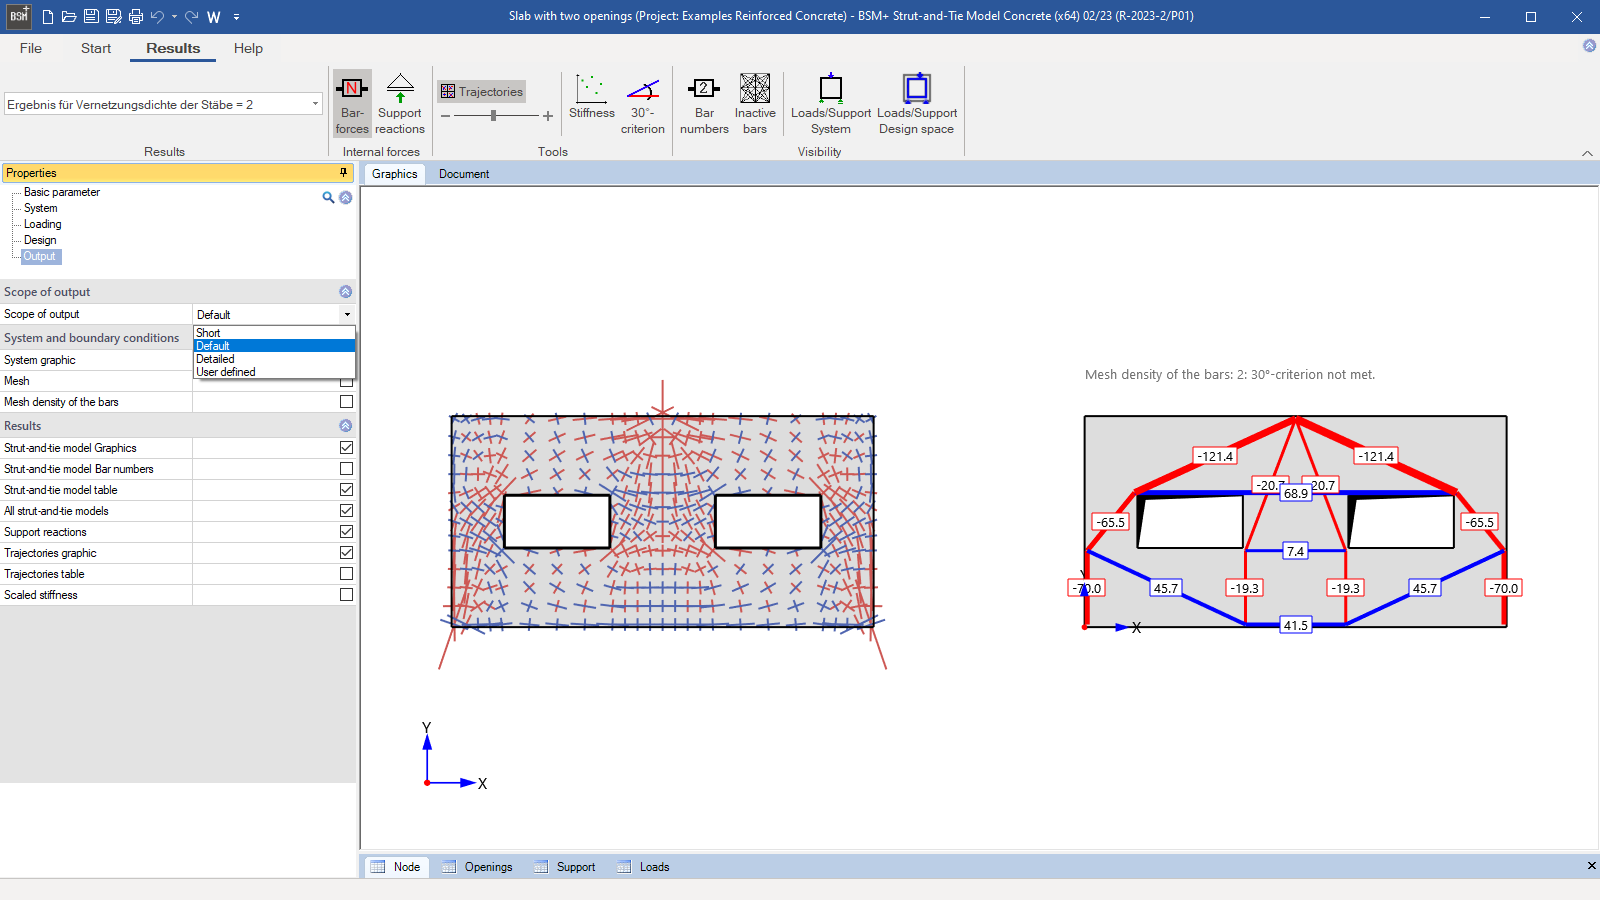
Task: Toggle Bar forces display
Action: coord(352,103)
